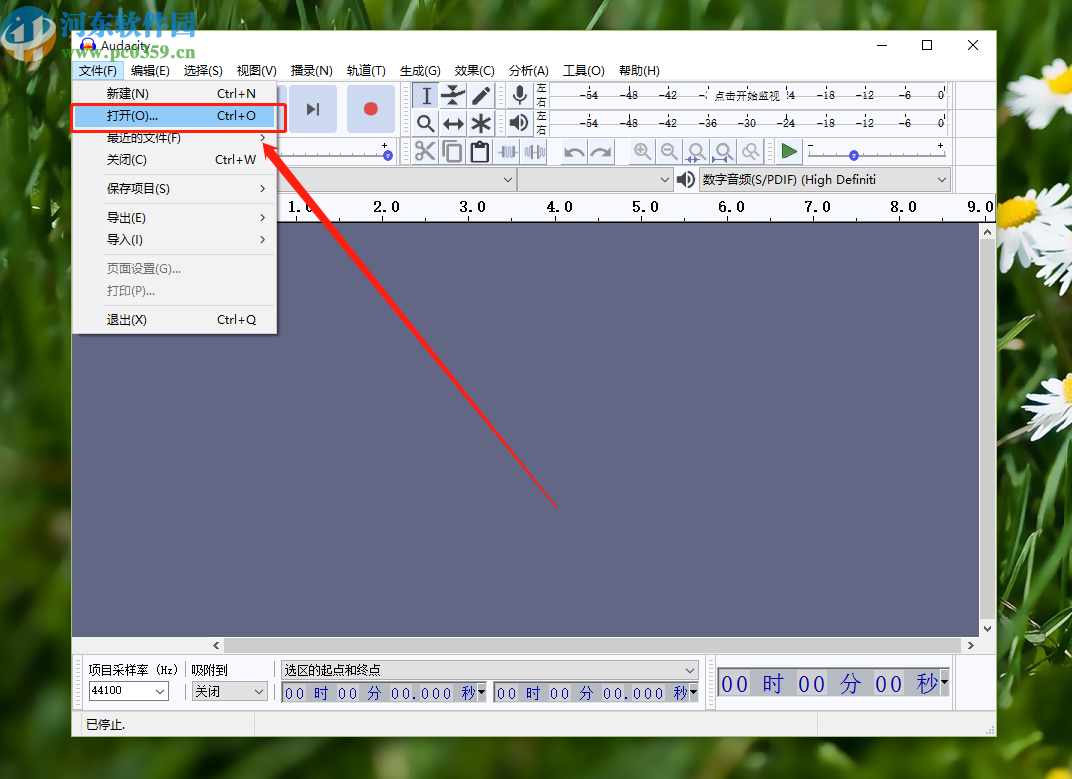Open the 播录(N) menu
Image resolution: width=1072 pixels, height=779 pixels.
(x=312, y=70)
